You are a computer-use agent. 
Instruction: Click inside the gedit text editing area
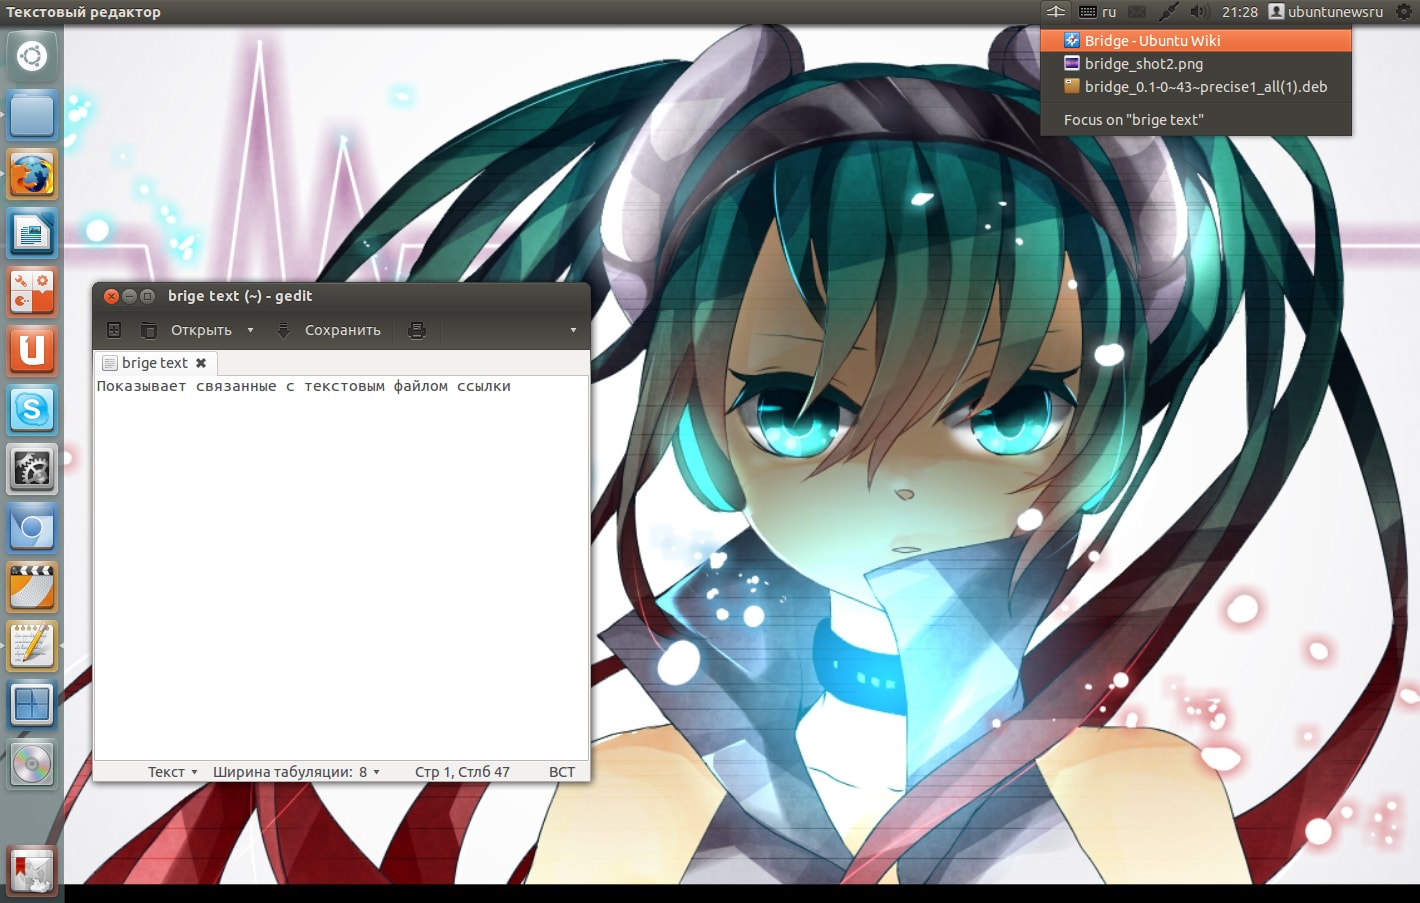(341, 568)
